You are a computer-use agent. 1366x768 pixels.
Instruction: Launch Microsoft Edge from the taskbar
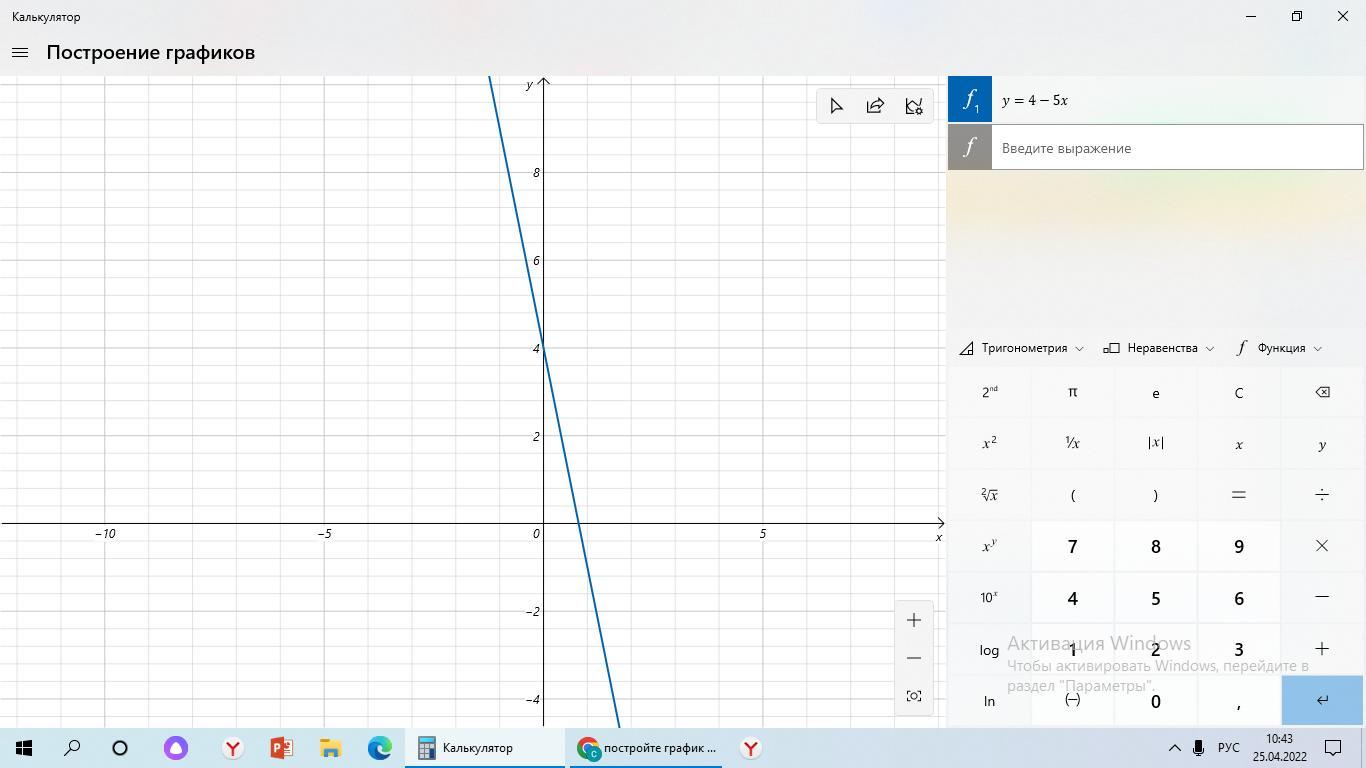379,748
